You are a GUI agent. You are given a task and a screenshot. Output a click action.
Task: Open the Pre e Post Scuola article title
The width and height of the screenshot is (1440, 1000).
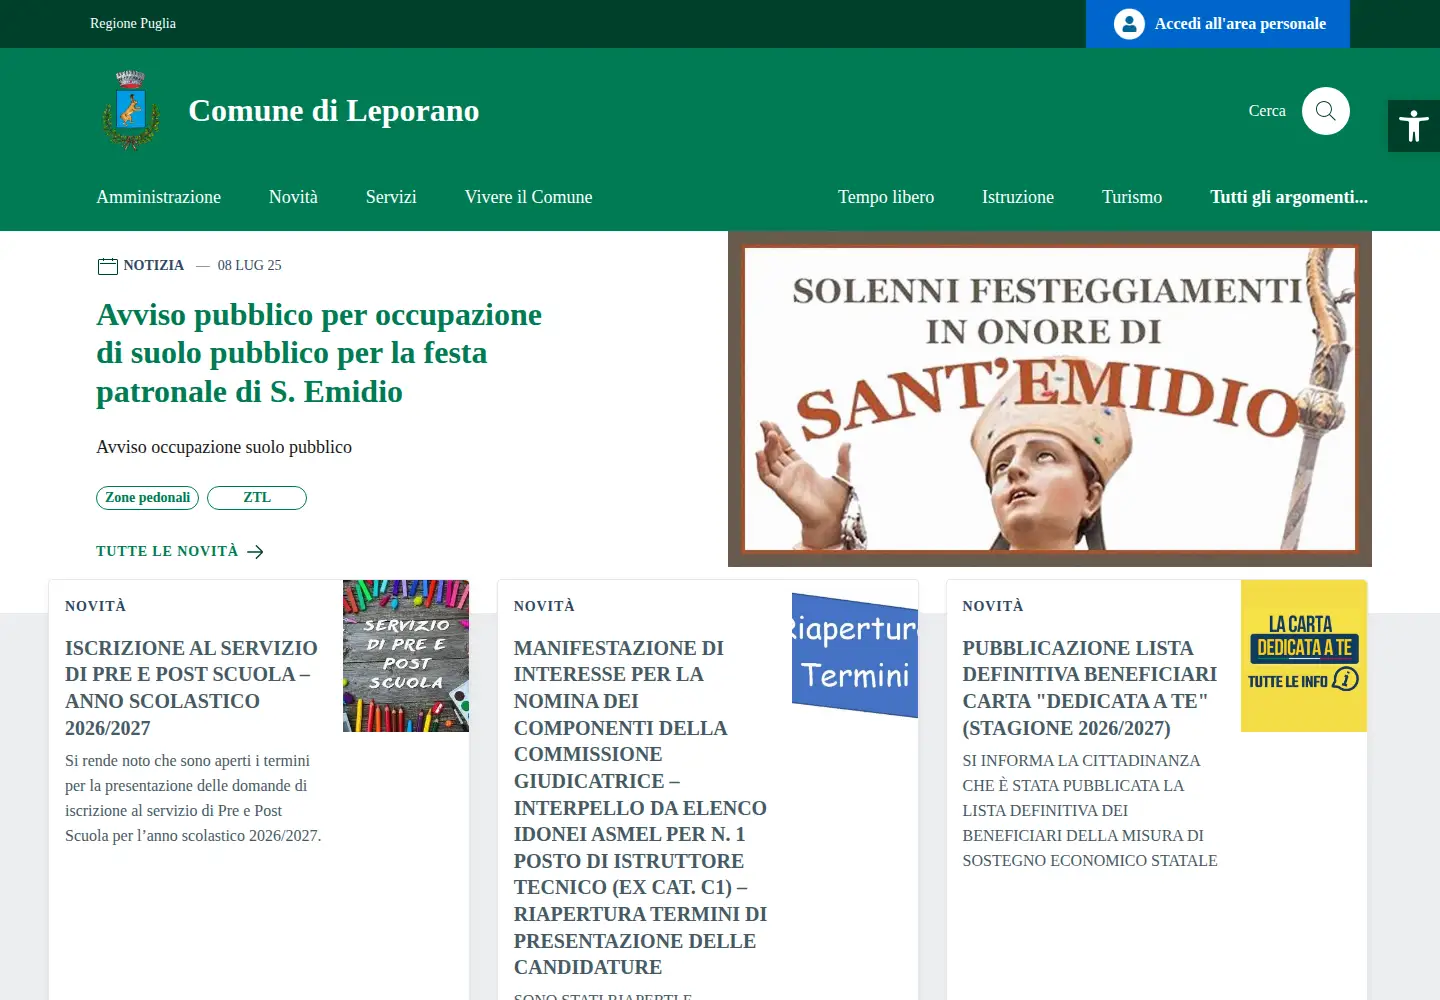click(191, 688)
